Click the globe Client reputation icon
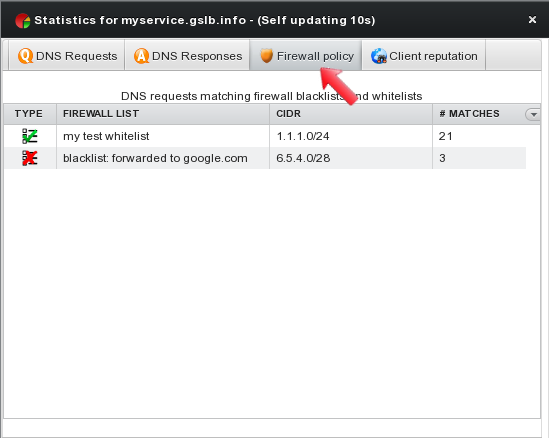 tap(379, 56)
